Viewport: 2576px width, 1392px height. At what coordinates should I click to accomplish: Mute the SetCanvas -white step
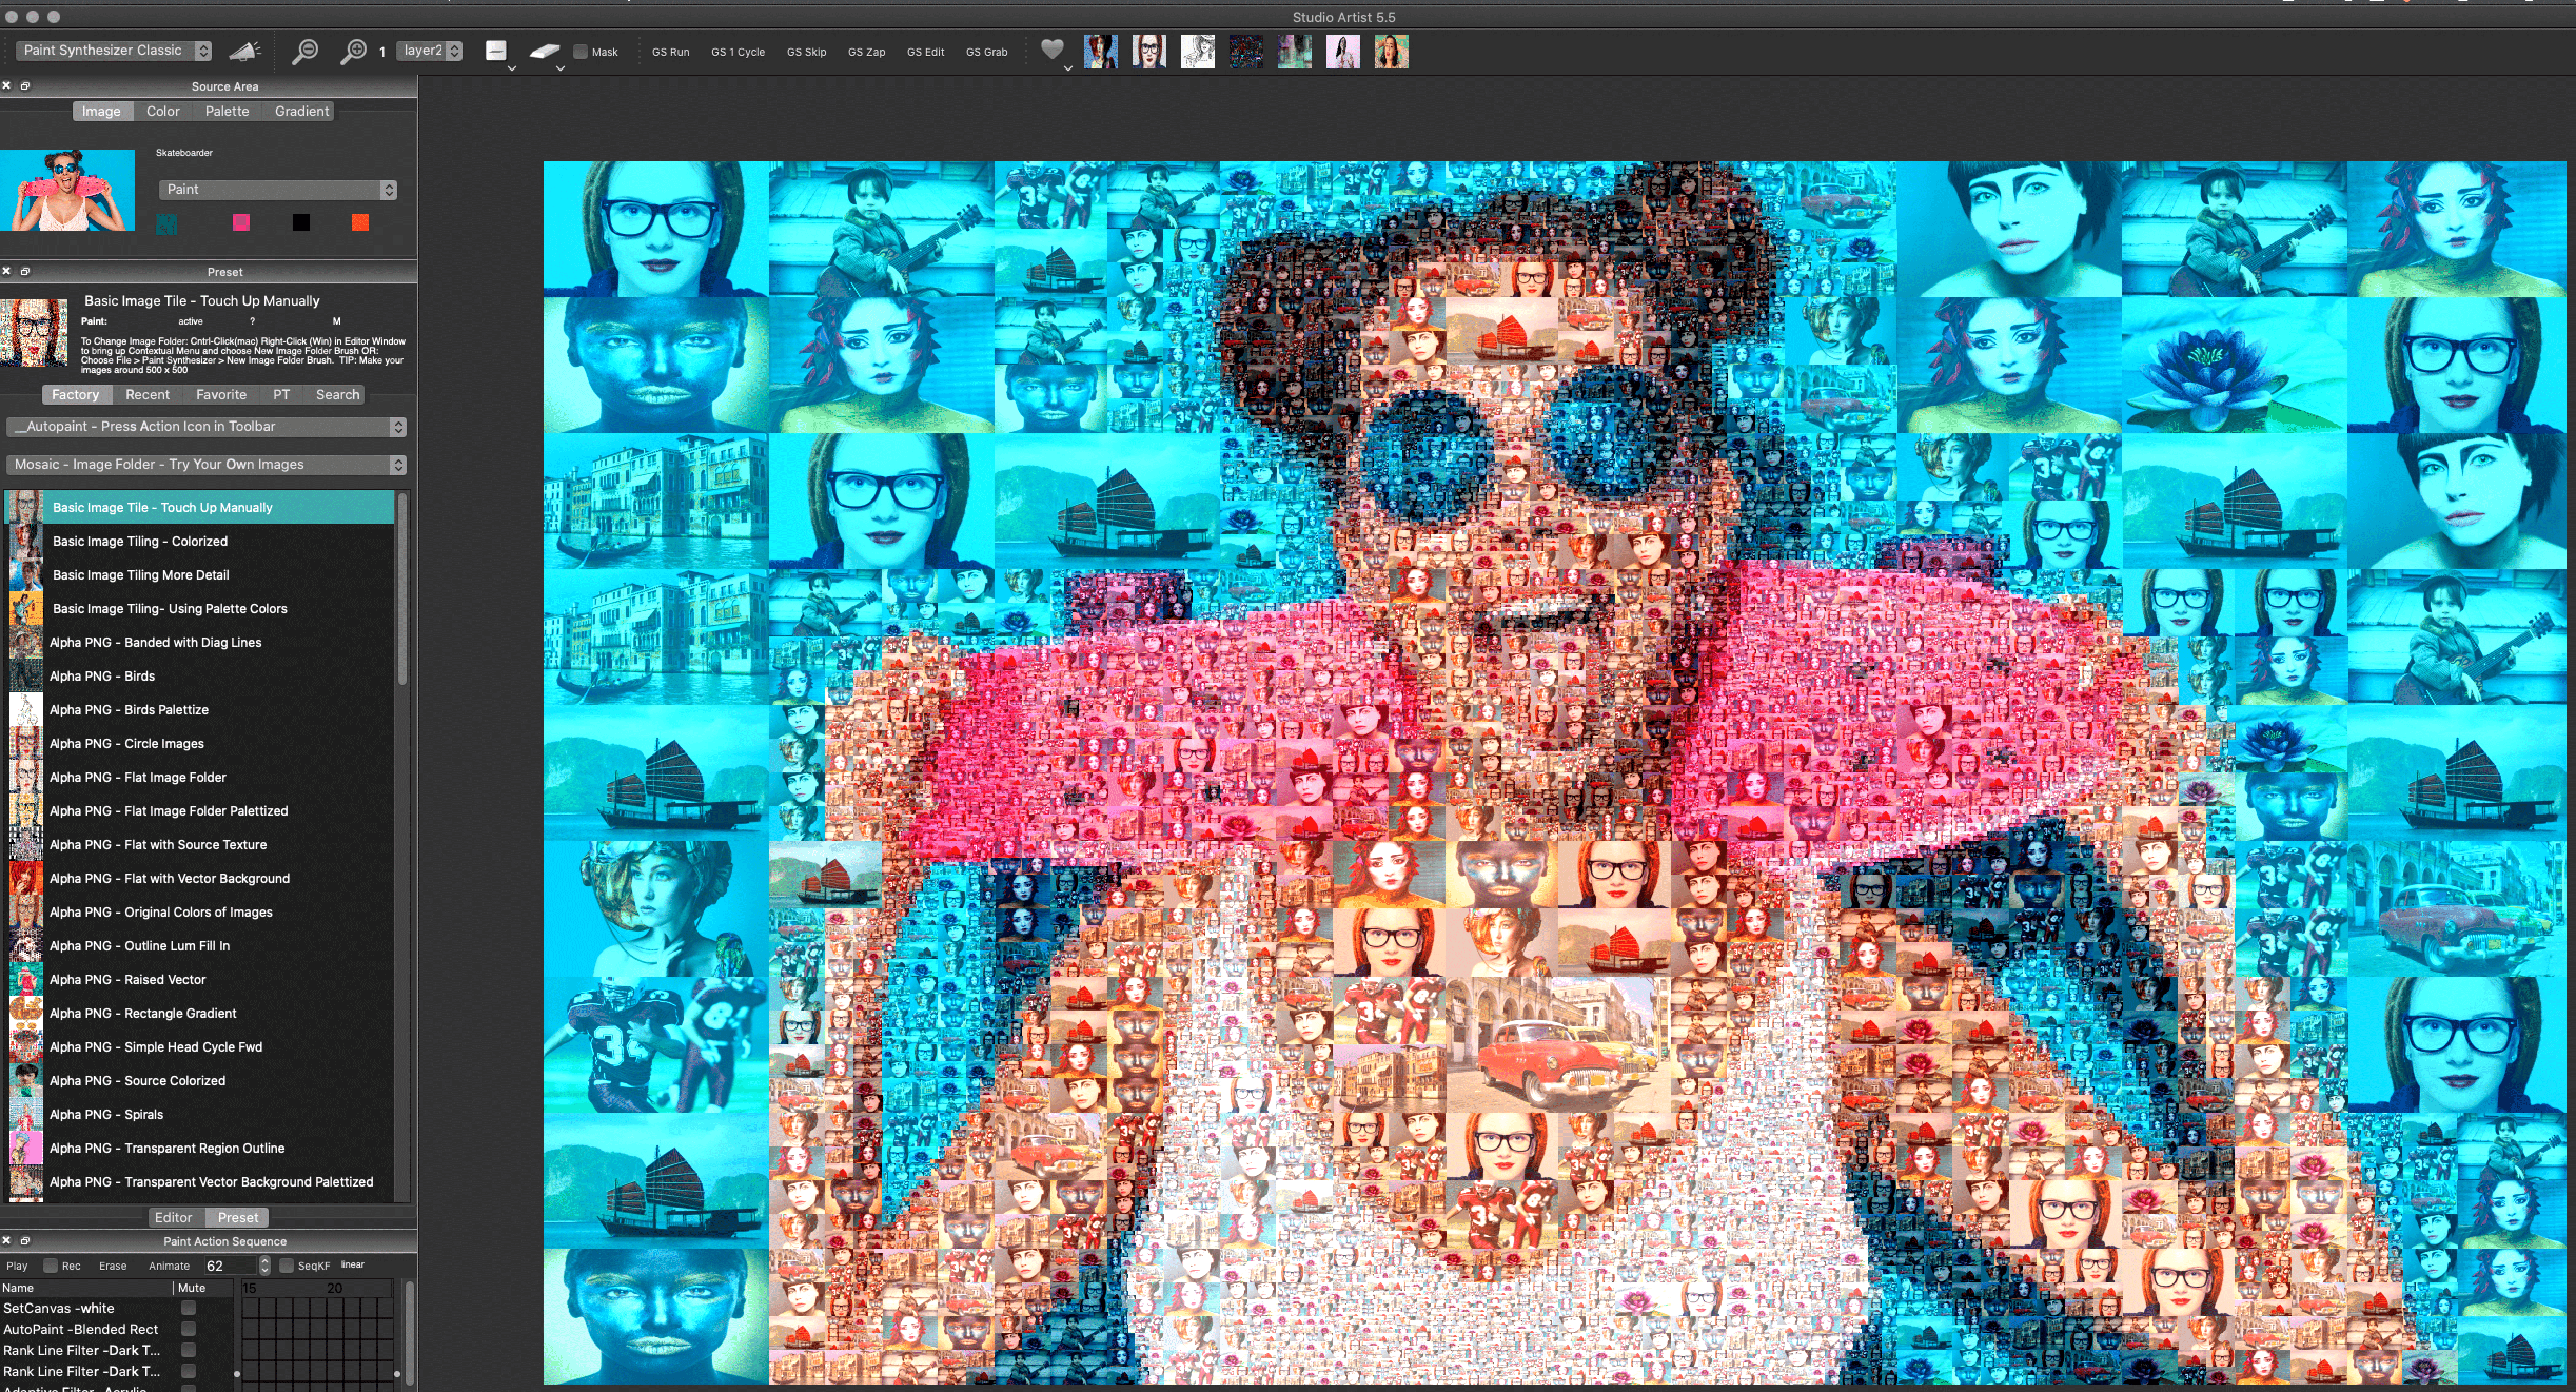pos(188,1308)
